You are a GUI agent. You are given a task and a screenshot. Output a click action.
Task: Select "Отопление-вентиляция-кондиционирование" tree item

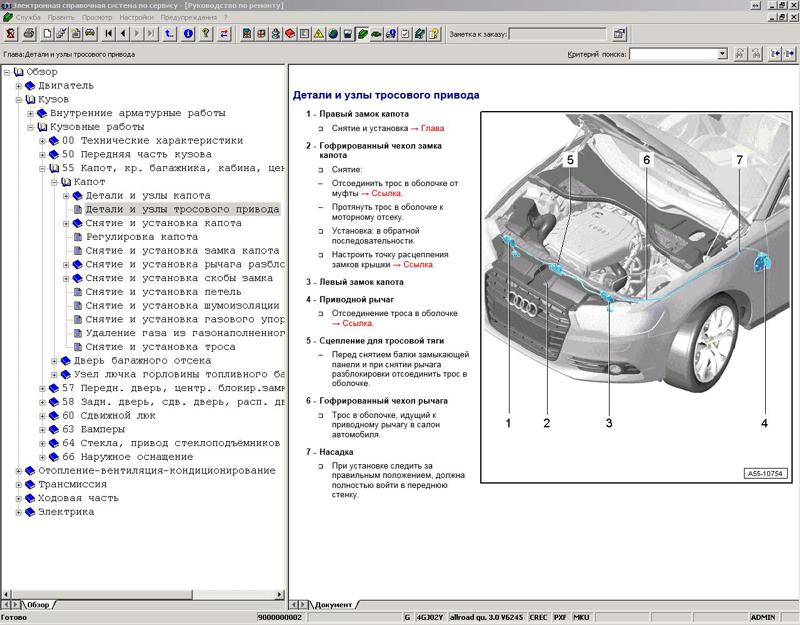coord(157,471)
